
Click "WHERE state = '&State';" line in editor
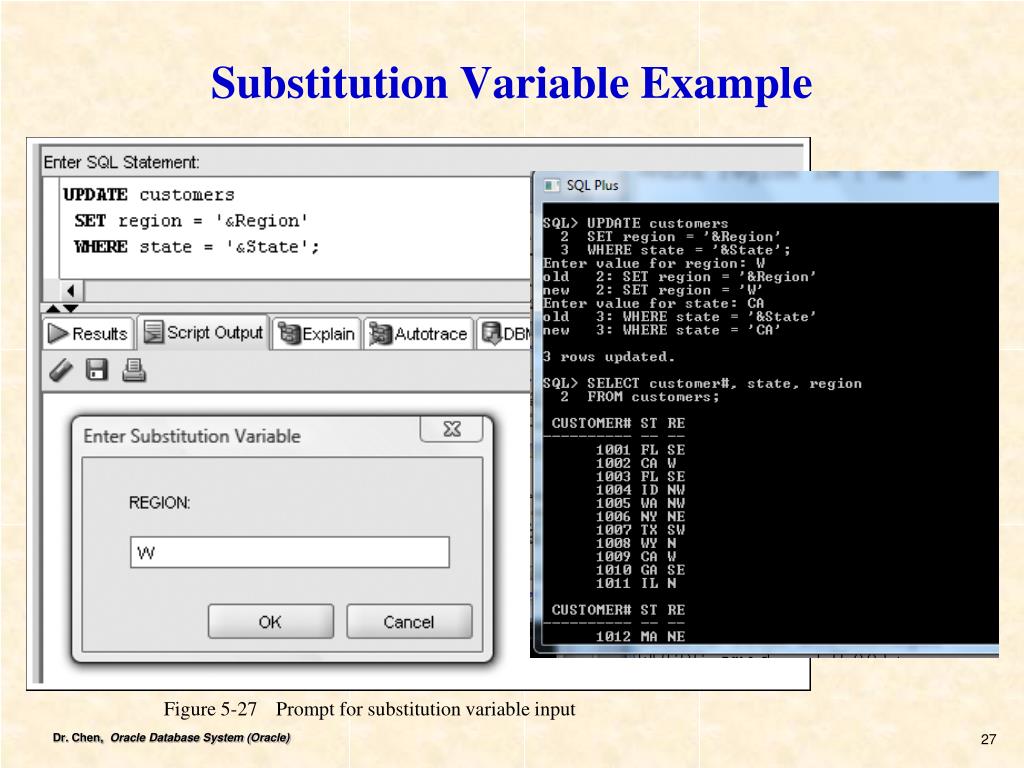point(197,247)
